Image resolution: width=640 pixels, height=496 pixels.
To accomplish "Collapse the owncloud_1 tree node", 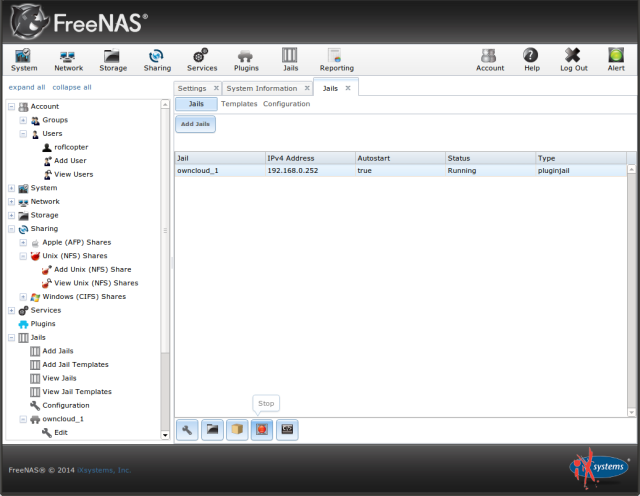I will pyautogui.click(x=23, y=419).
